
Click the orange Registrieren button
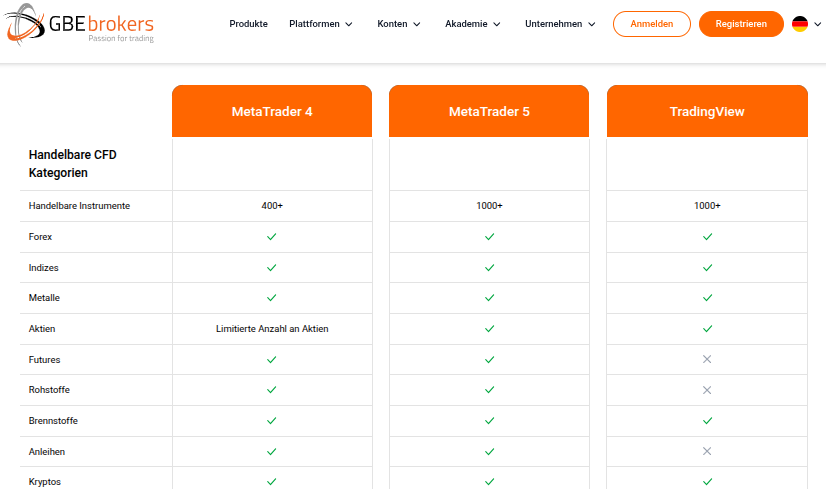click(741, 24)
